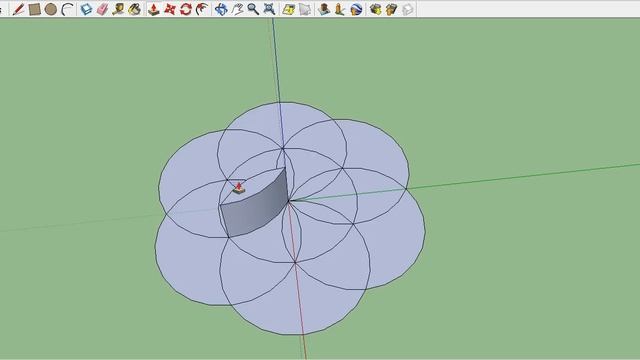Activate the Pan hand tool
This screenshot has width=640, height=360.
click(x=237, y=9)
